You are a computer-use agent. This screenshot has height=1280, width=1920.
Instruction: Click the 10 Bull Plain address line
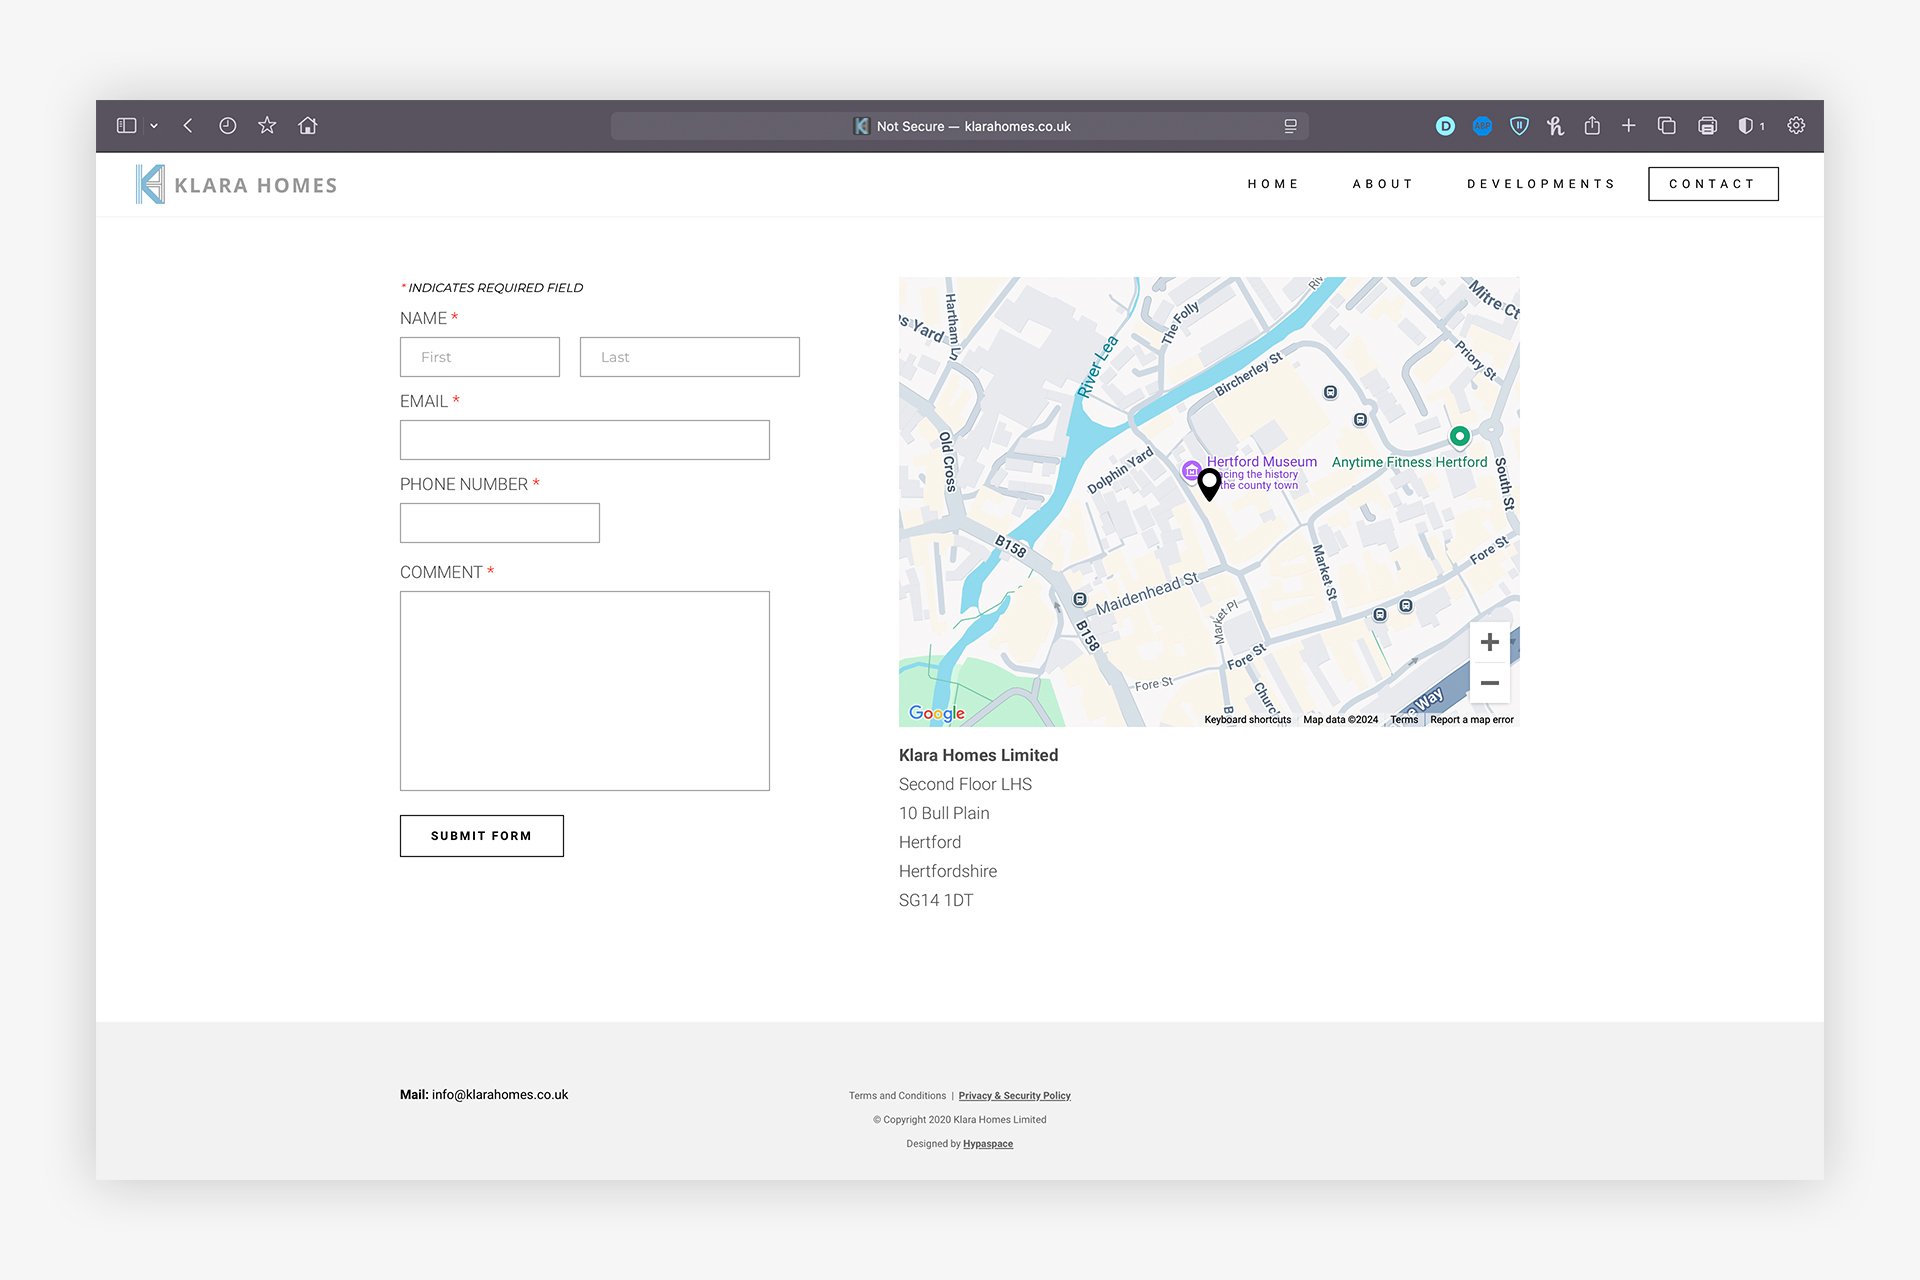pyautogui.click(x=944, y=814)
